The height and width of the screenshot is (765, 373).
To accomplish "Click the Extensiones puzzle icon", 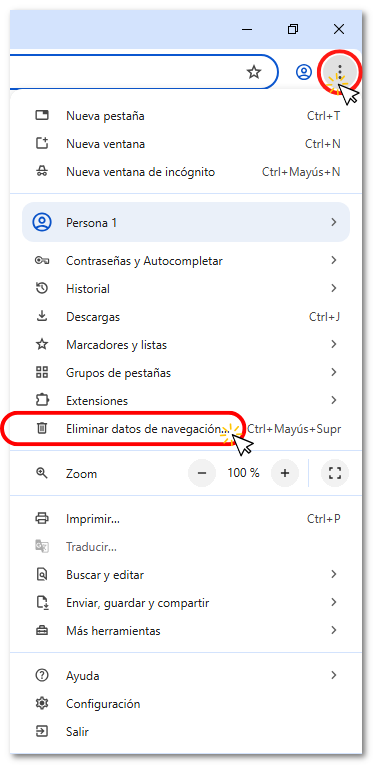I will [x=42, y=401].
